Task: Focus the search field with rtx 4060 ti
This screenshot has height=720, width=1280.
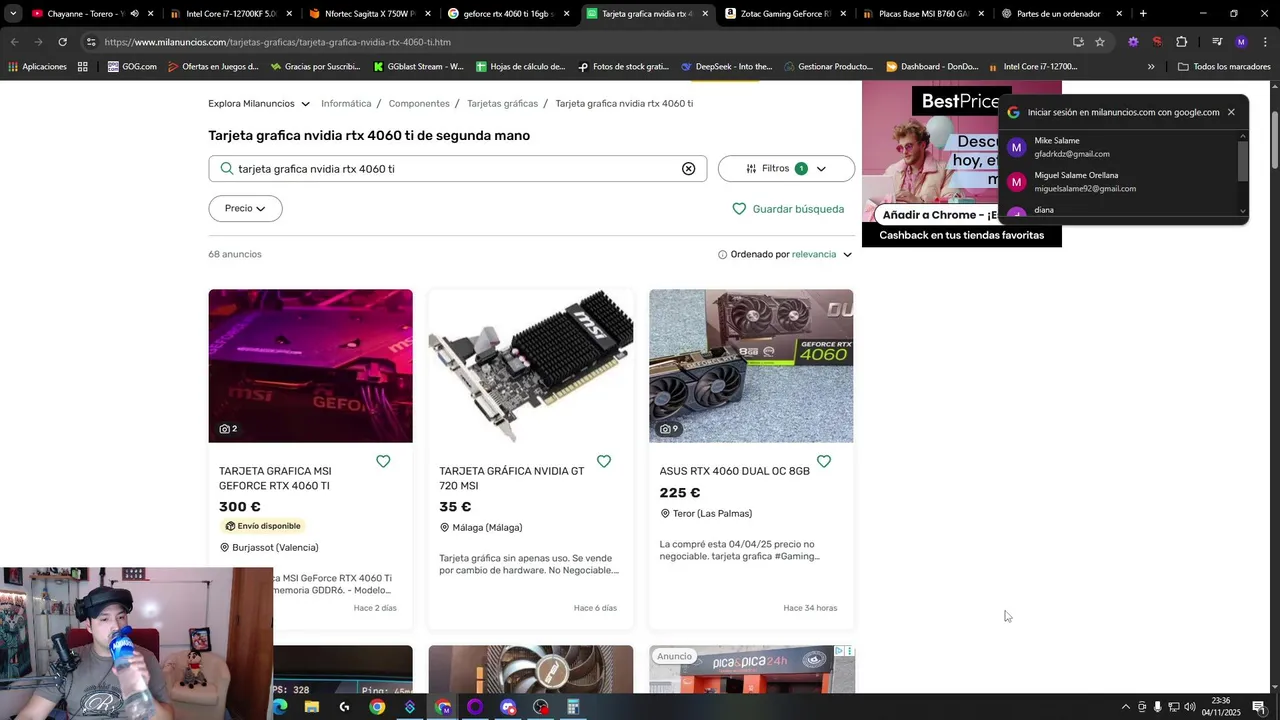Action: click(x=455, y=169)
